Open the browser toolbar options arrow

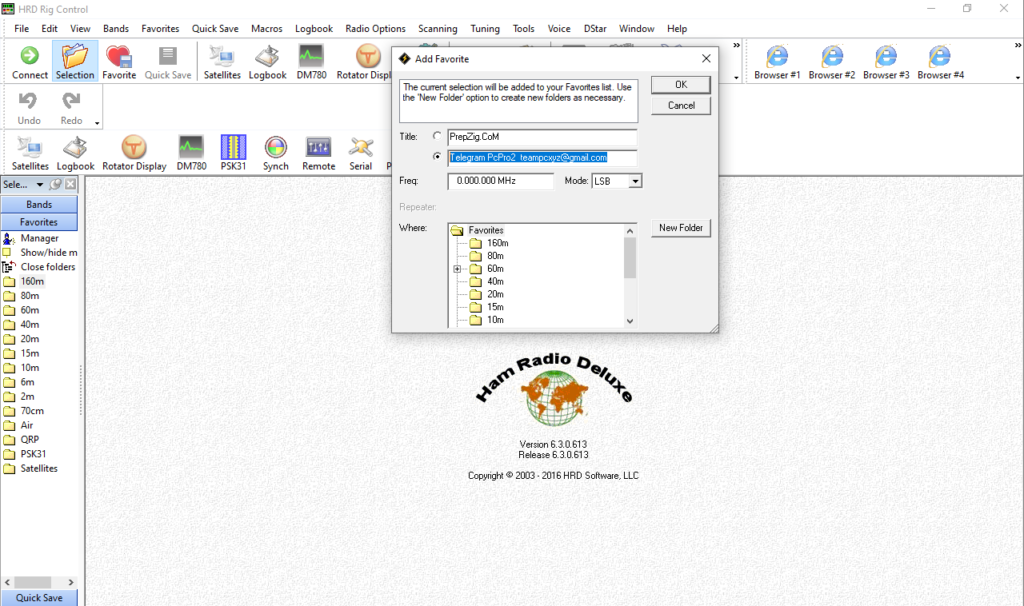pos(1017,78)
